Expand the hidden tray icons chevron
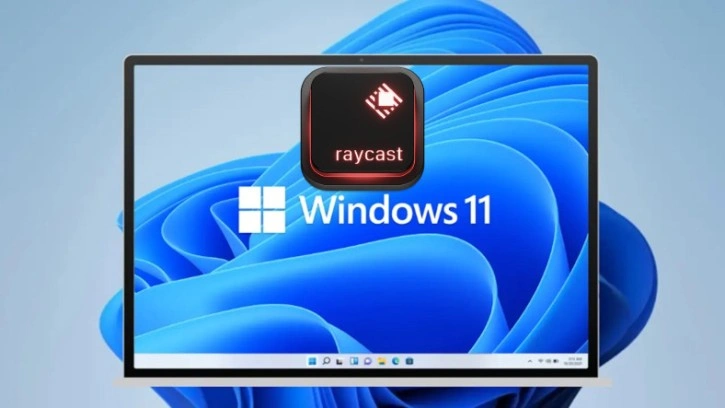The image size is (725, 408). [530, 361]
